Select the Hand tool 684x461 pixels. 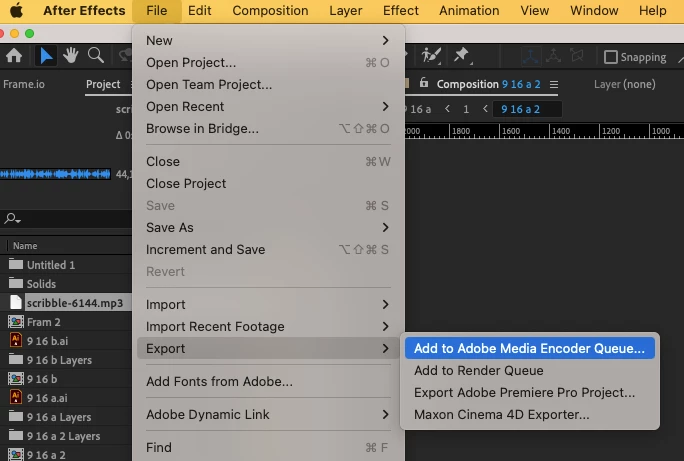pyautogui.click(x=70, y=55)
